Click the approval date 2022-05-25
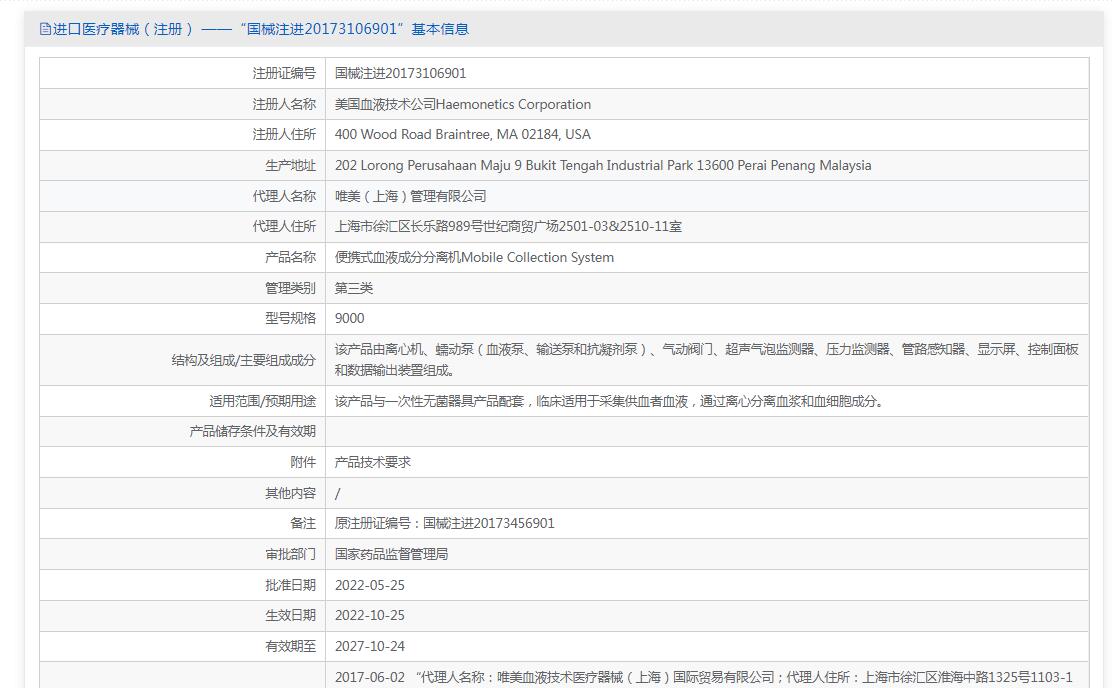Viewport: 1112px width, 688px height. [x=370, y=585]
